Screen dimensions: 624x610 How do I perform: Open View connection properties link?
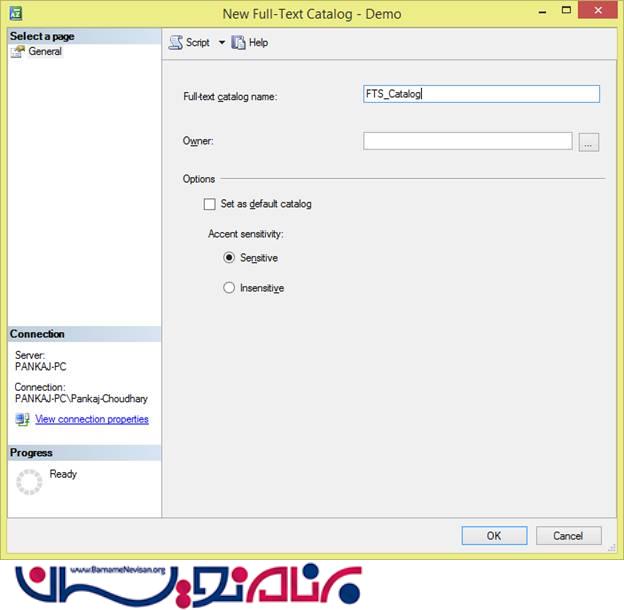tap(92, 419)
